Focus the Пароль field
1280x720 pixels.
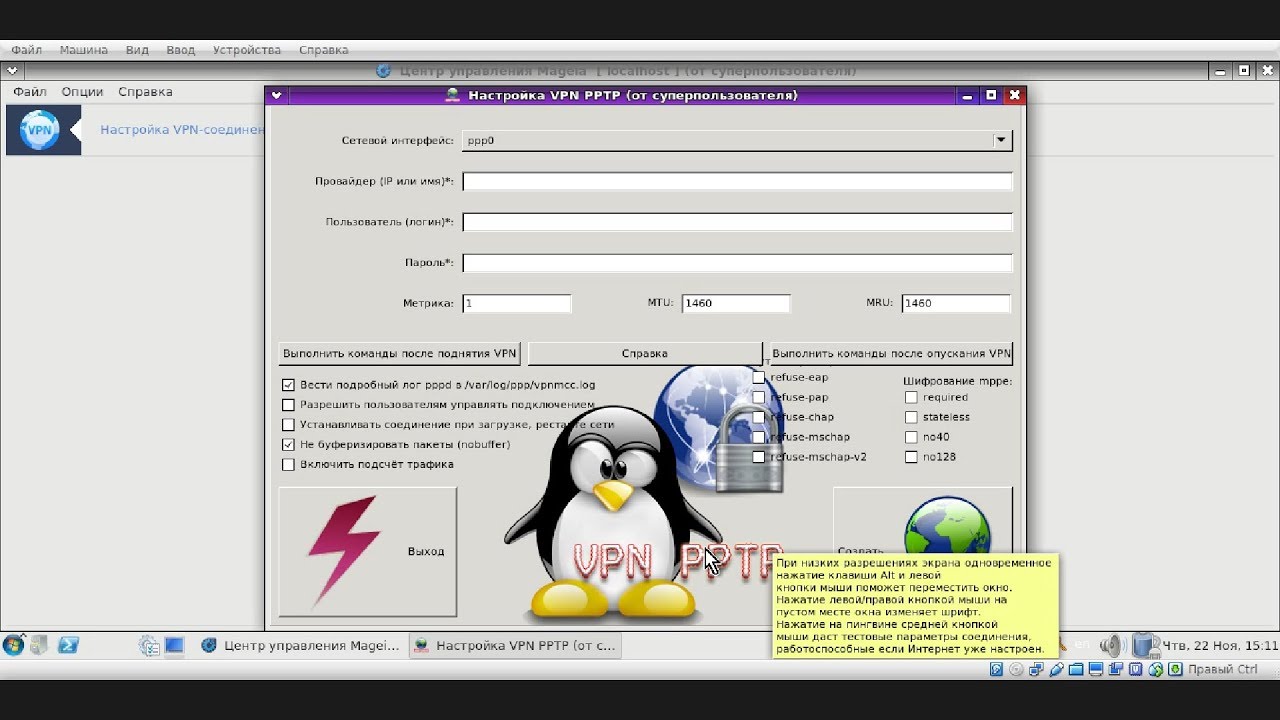[x=737, y=263]
